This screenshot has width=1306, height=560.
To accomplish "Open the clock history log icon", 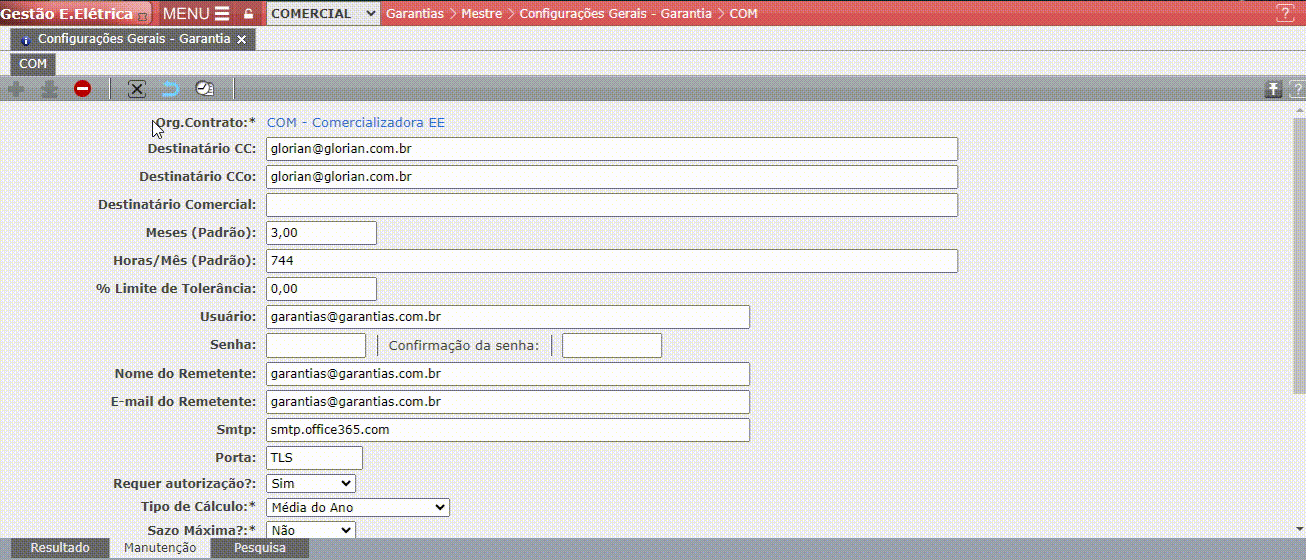I will point(204,89).
